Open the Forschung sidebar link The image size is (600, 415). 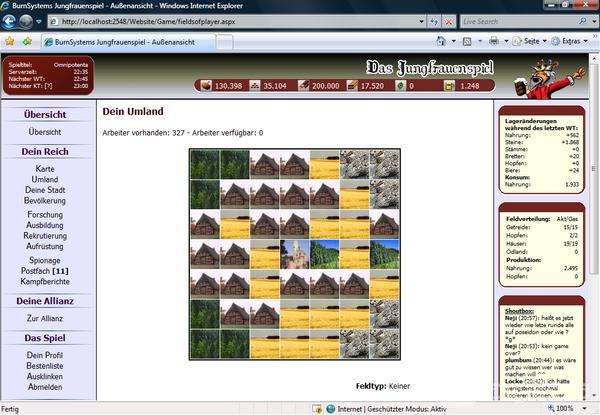click(x=45, y=215)
